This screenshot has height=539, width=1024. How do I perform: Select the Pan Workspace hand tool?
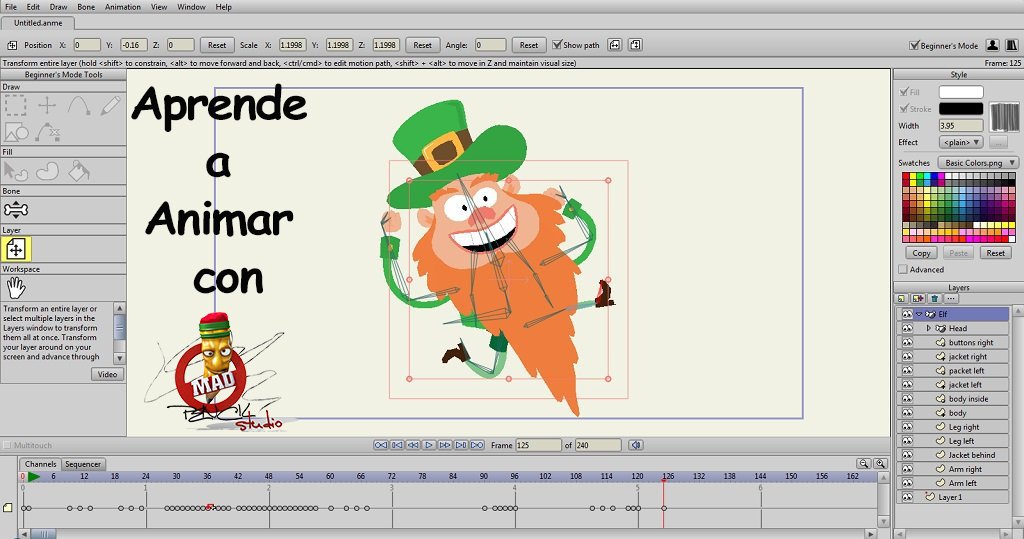click(16, 287)
